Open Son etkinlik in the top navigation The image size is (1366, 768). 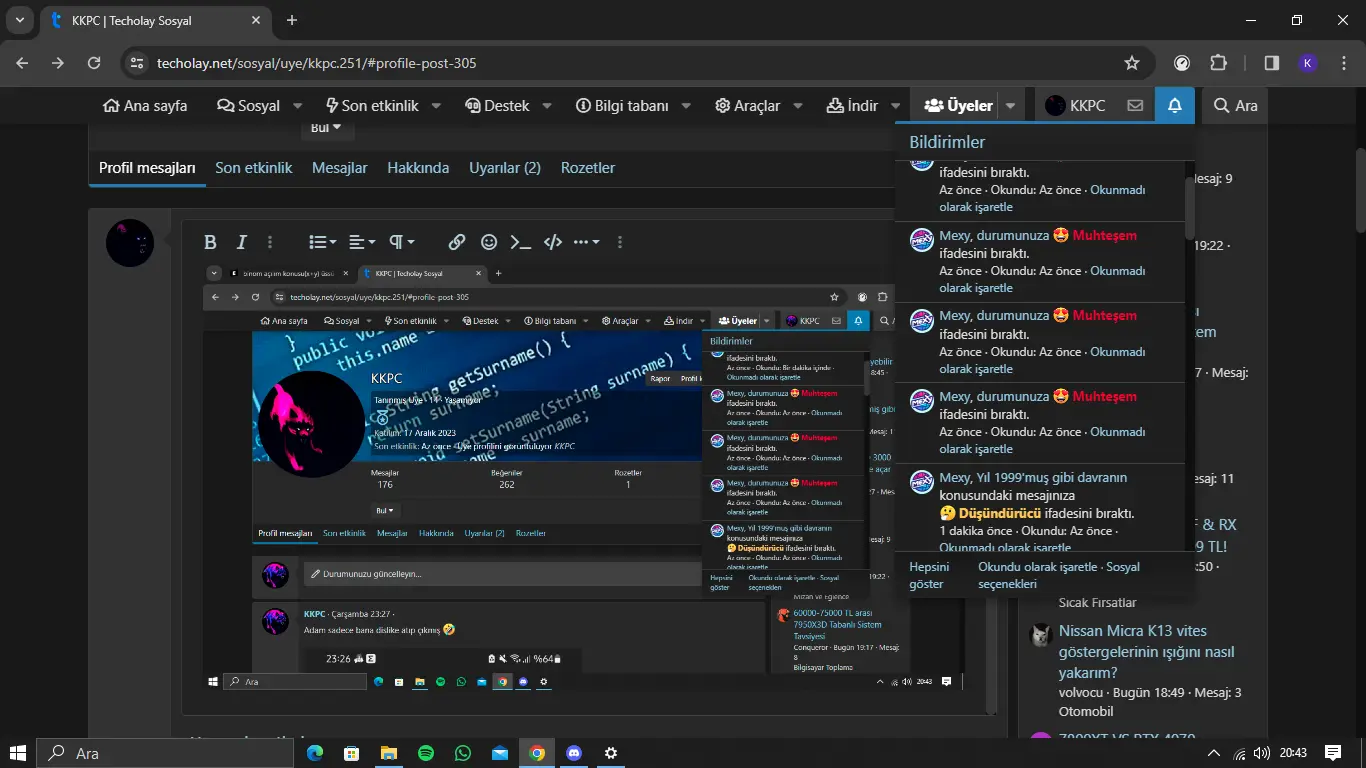pyautogui.click(x=372, y=105)
